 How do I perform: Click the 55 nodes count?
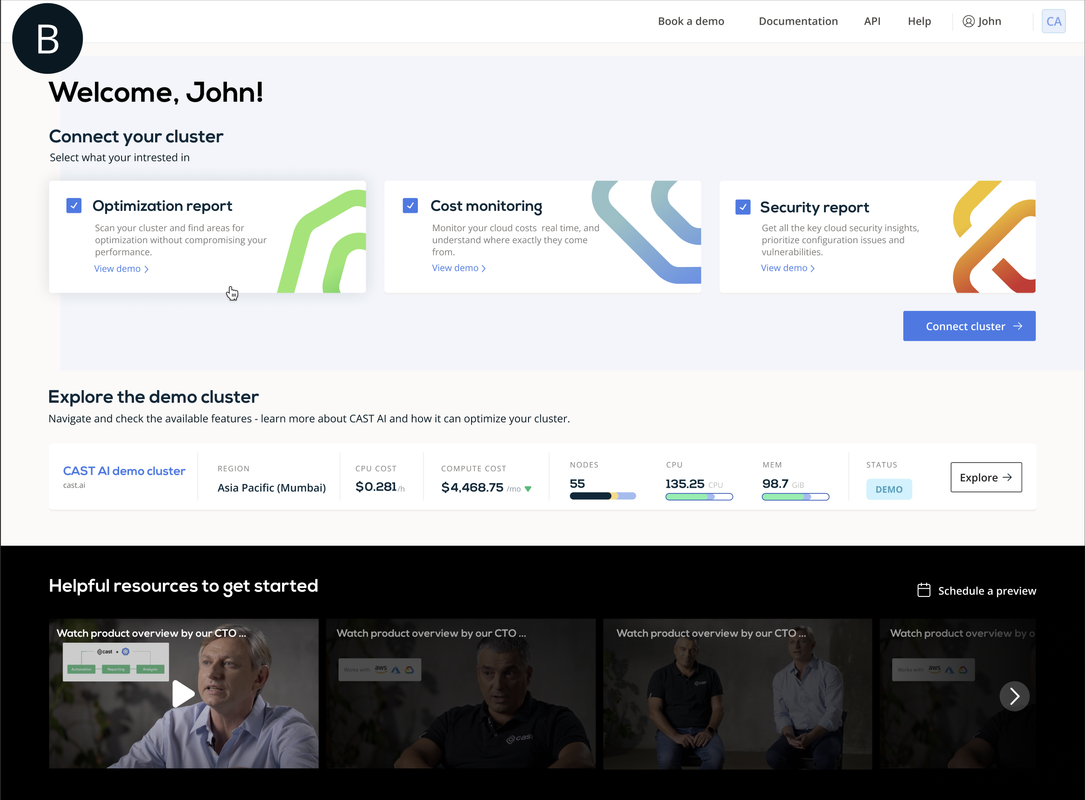pos(577,484)
